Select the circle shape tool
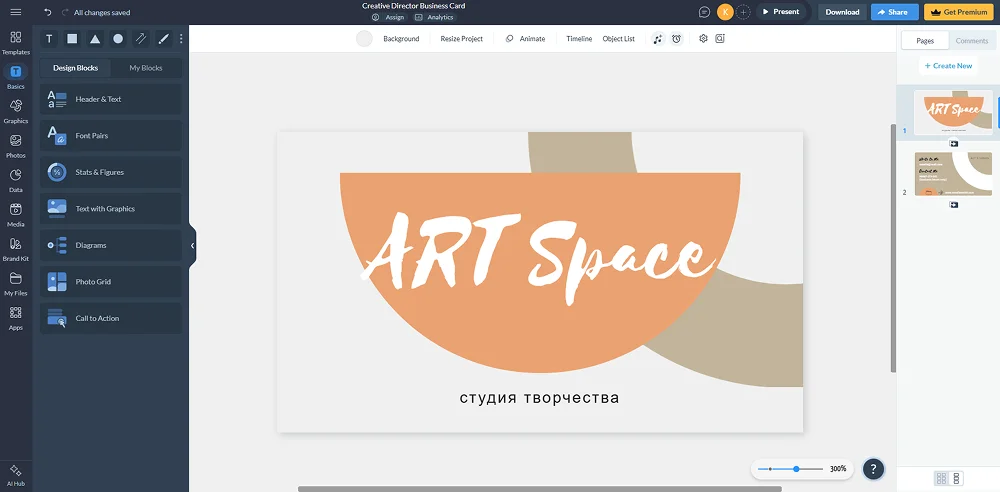The width and height of the screenshot is (1000, 492). [118, 39]
